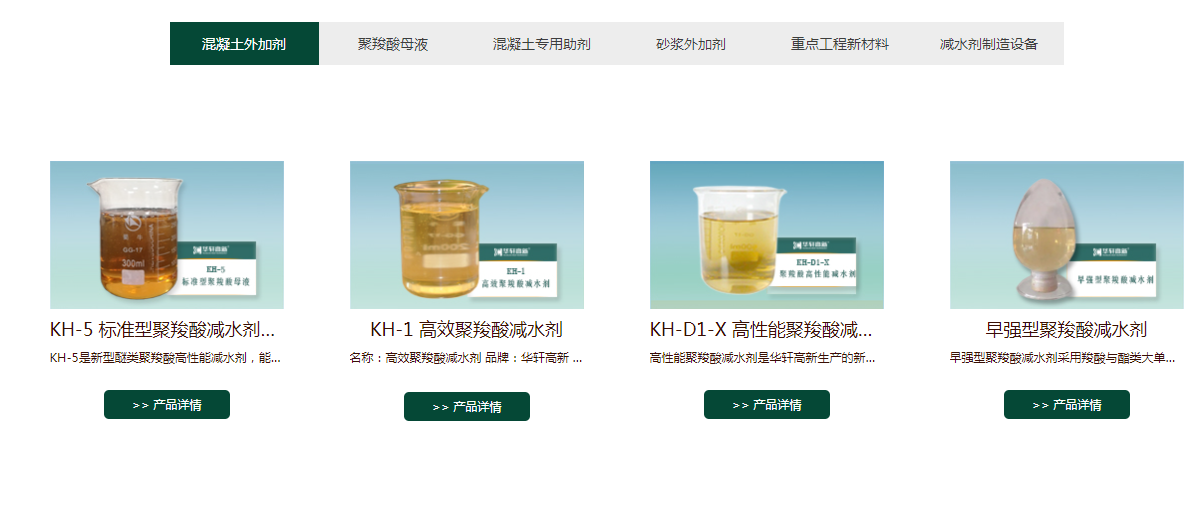1202x523 pixels.
Task: Click the KH-1 高效聚羧酸减水剂 title
Action: pos(467,330)
